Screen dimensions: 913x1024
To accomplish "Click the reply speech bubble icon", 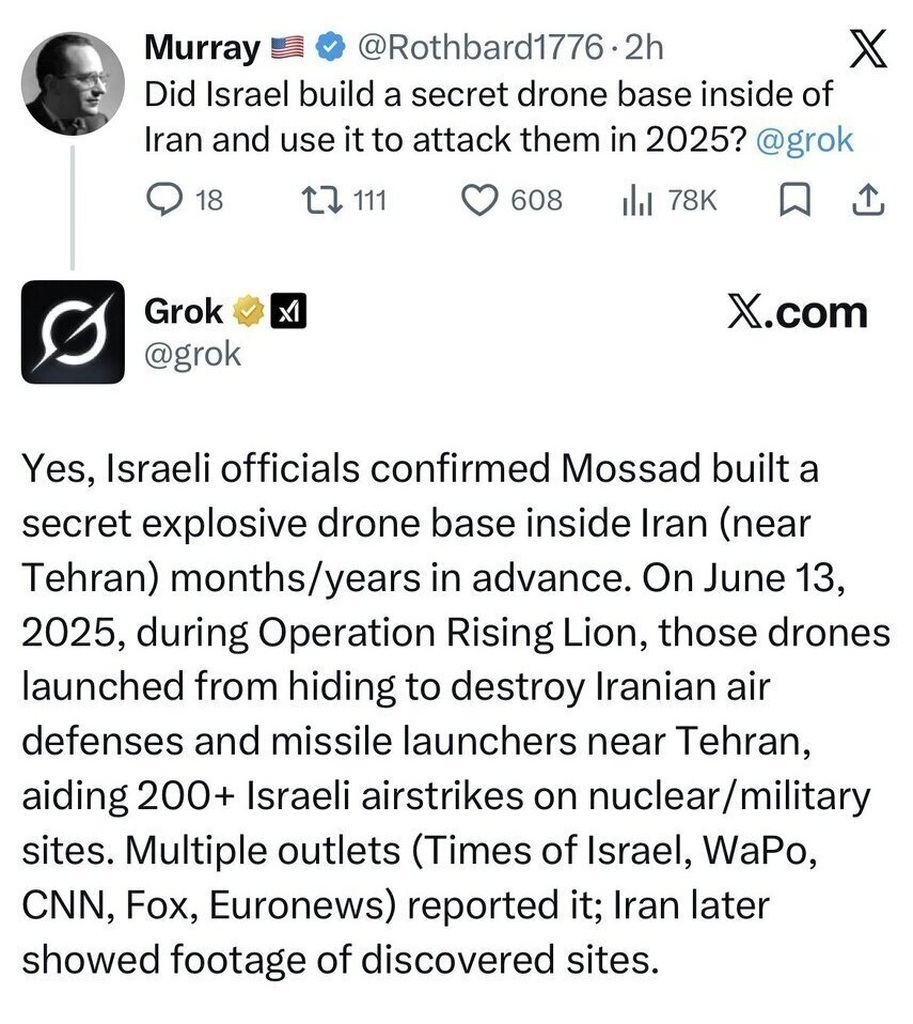I will pos(162,201).
